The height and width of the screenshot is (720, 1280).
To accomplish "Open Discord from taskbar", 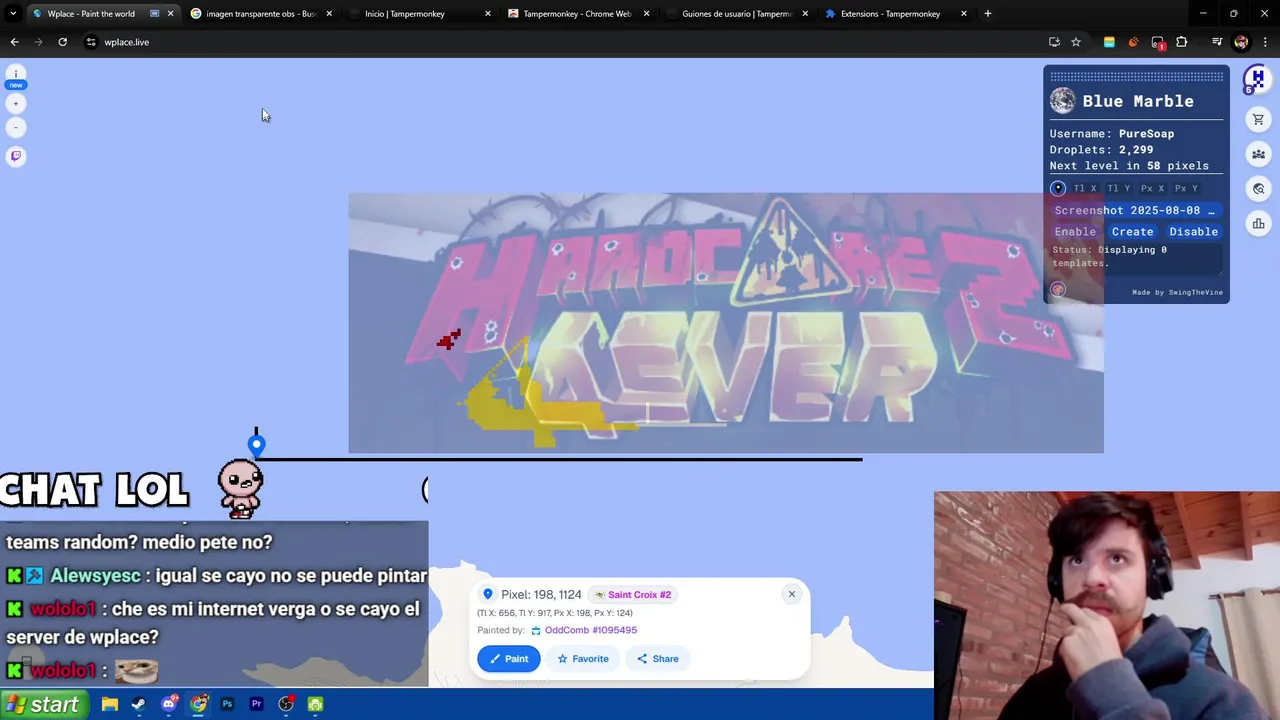I will click(169, 704).
